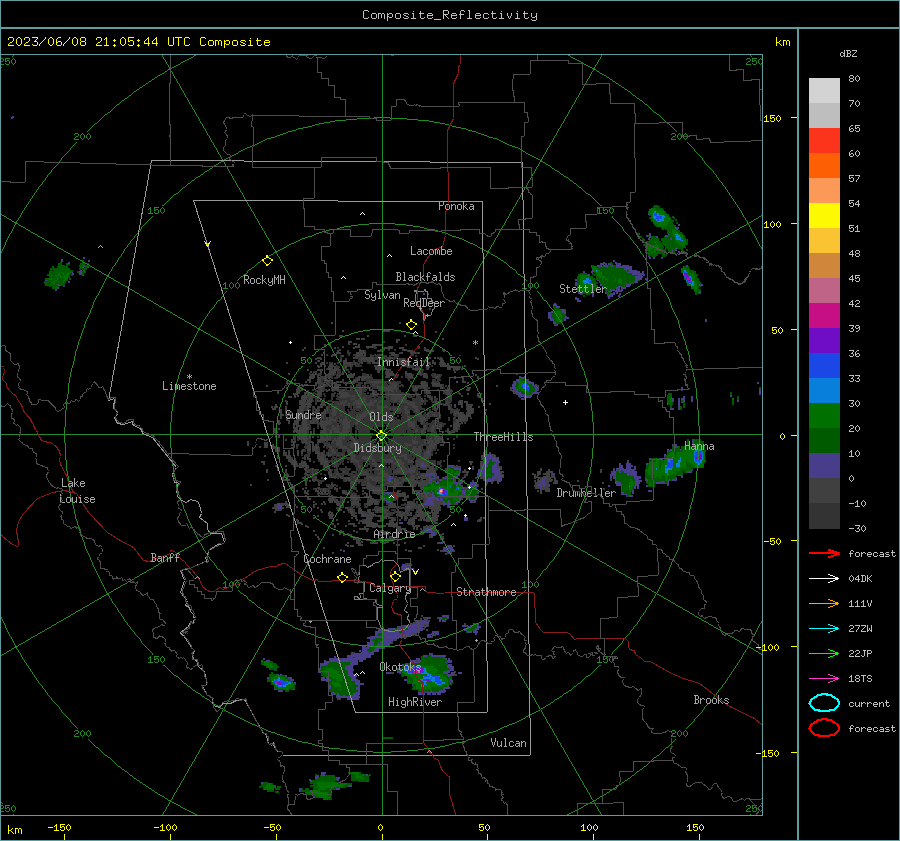Click the Strathmore label
The width and height of the screenshot is (900, 841).
[486, 592]
